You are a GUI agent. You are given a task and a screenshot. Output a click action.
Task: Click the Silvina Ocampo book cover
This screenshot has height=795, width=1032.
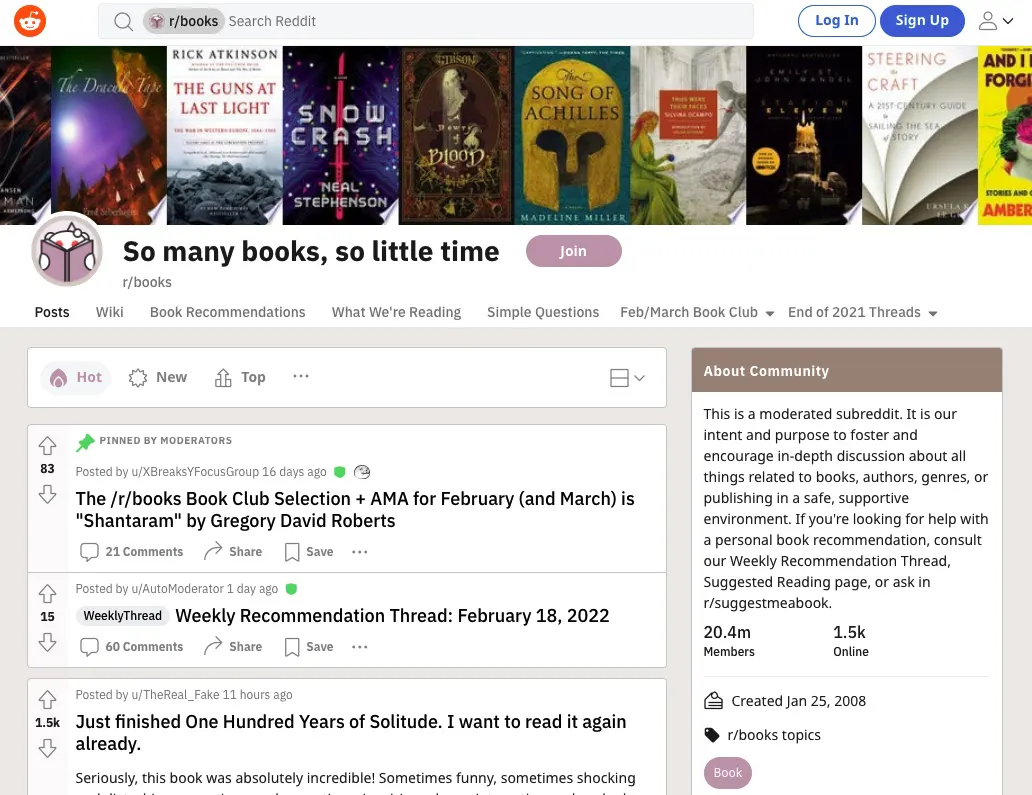(688, 136)
